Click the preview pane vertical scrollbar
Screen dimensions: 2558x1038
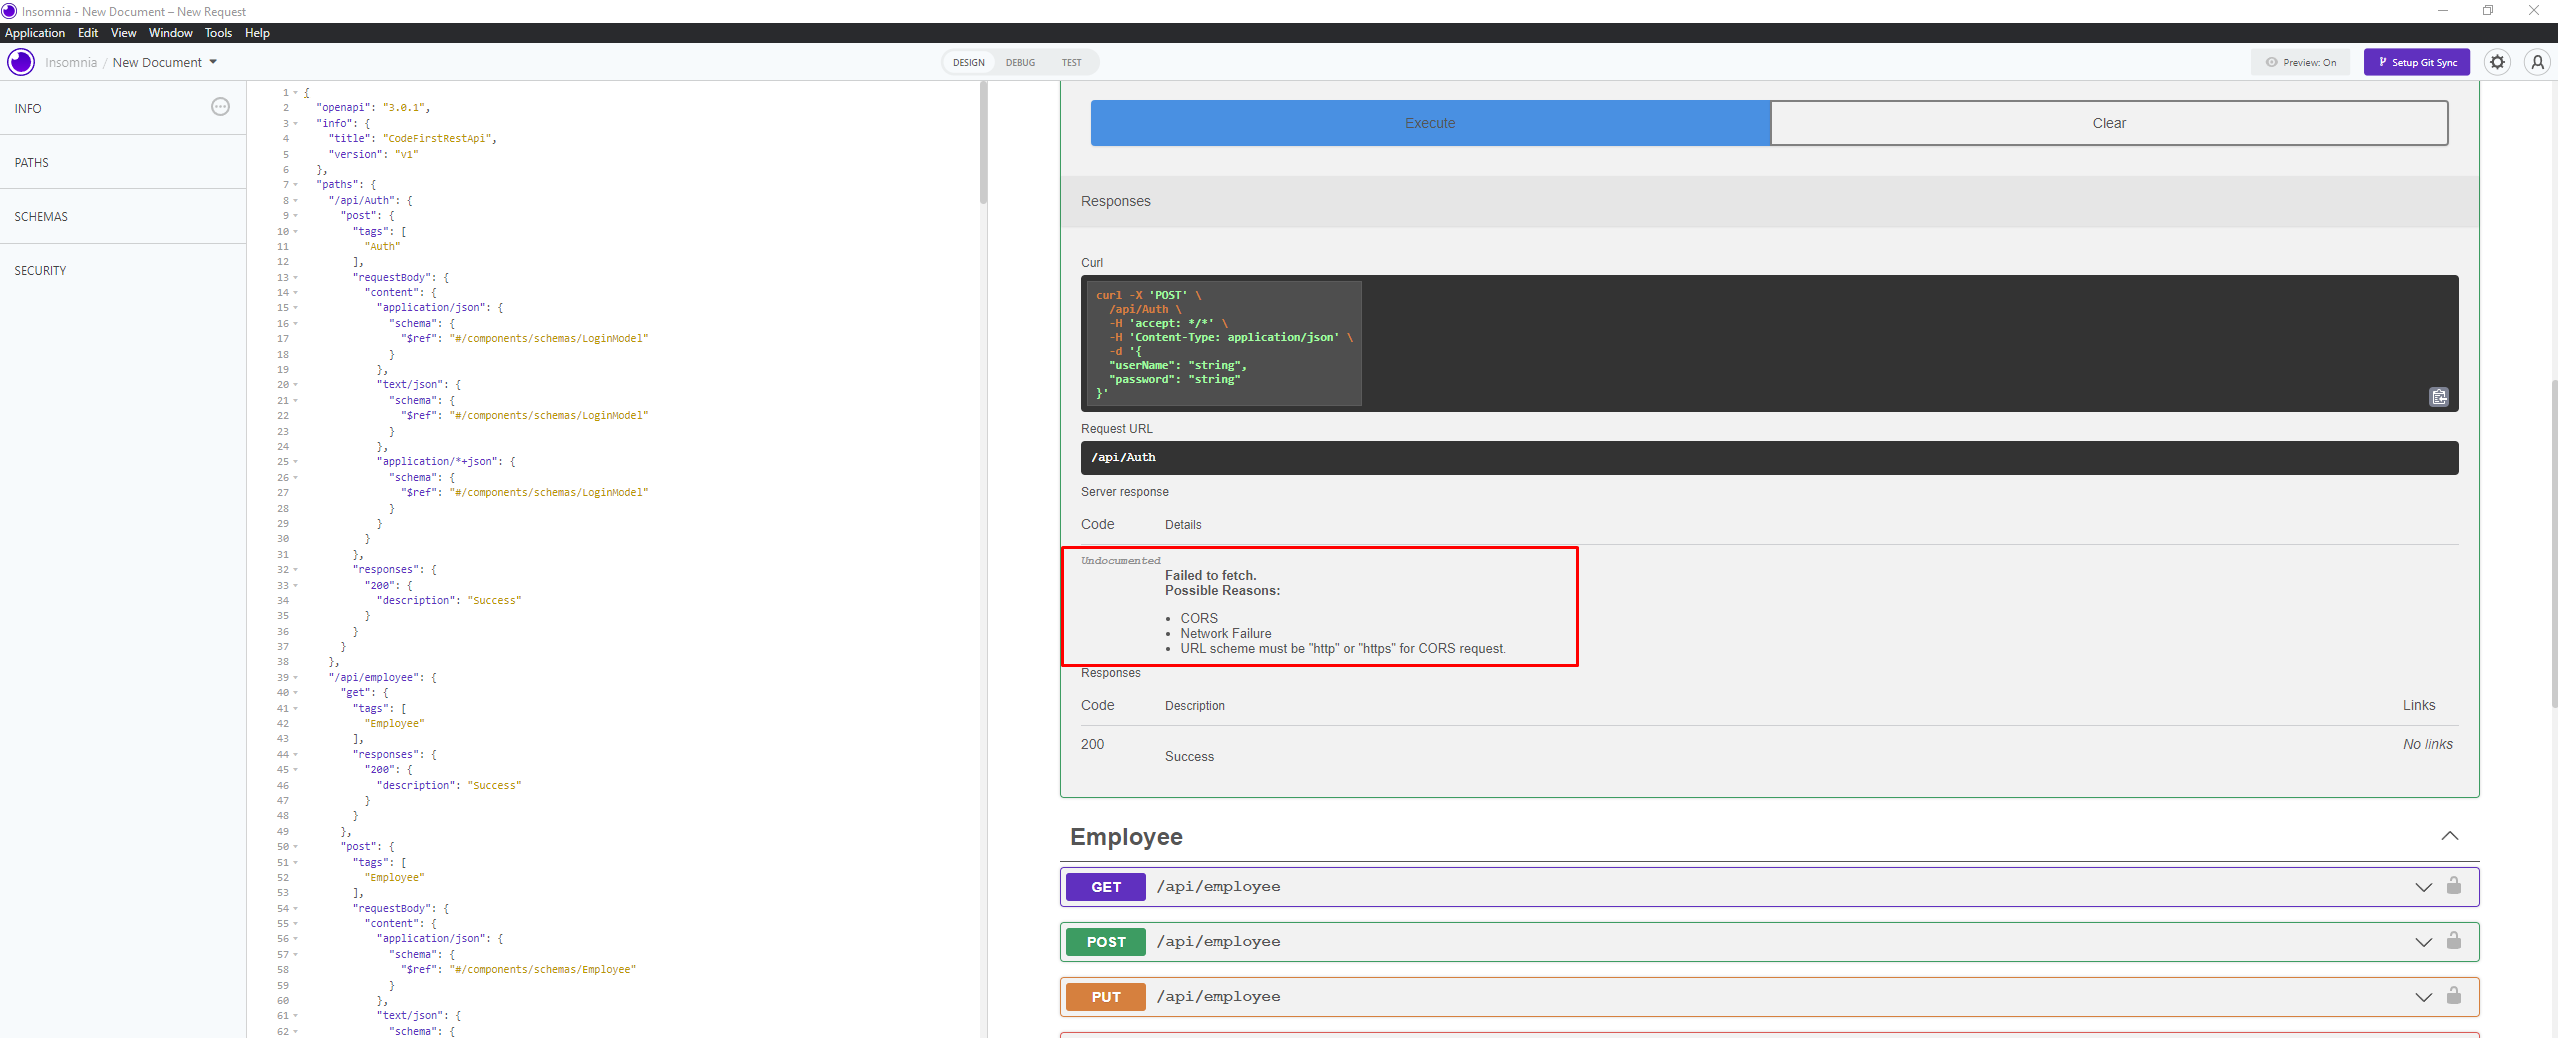coord(2554,544)
